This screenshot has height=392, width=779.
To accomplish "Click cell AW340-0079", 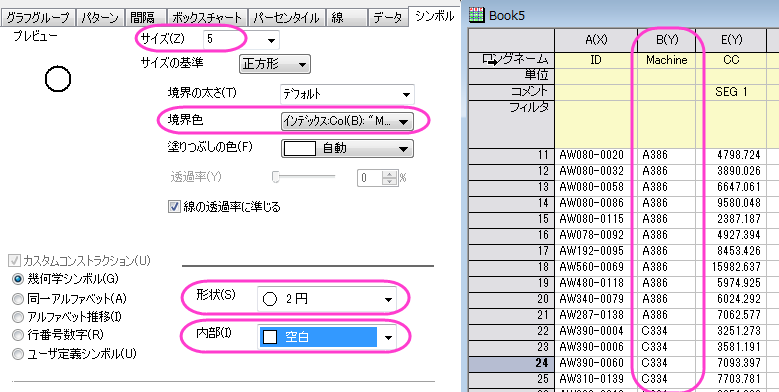I will (x=596, y=299).
